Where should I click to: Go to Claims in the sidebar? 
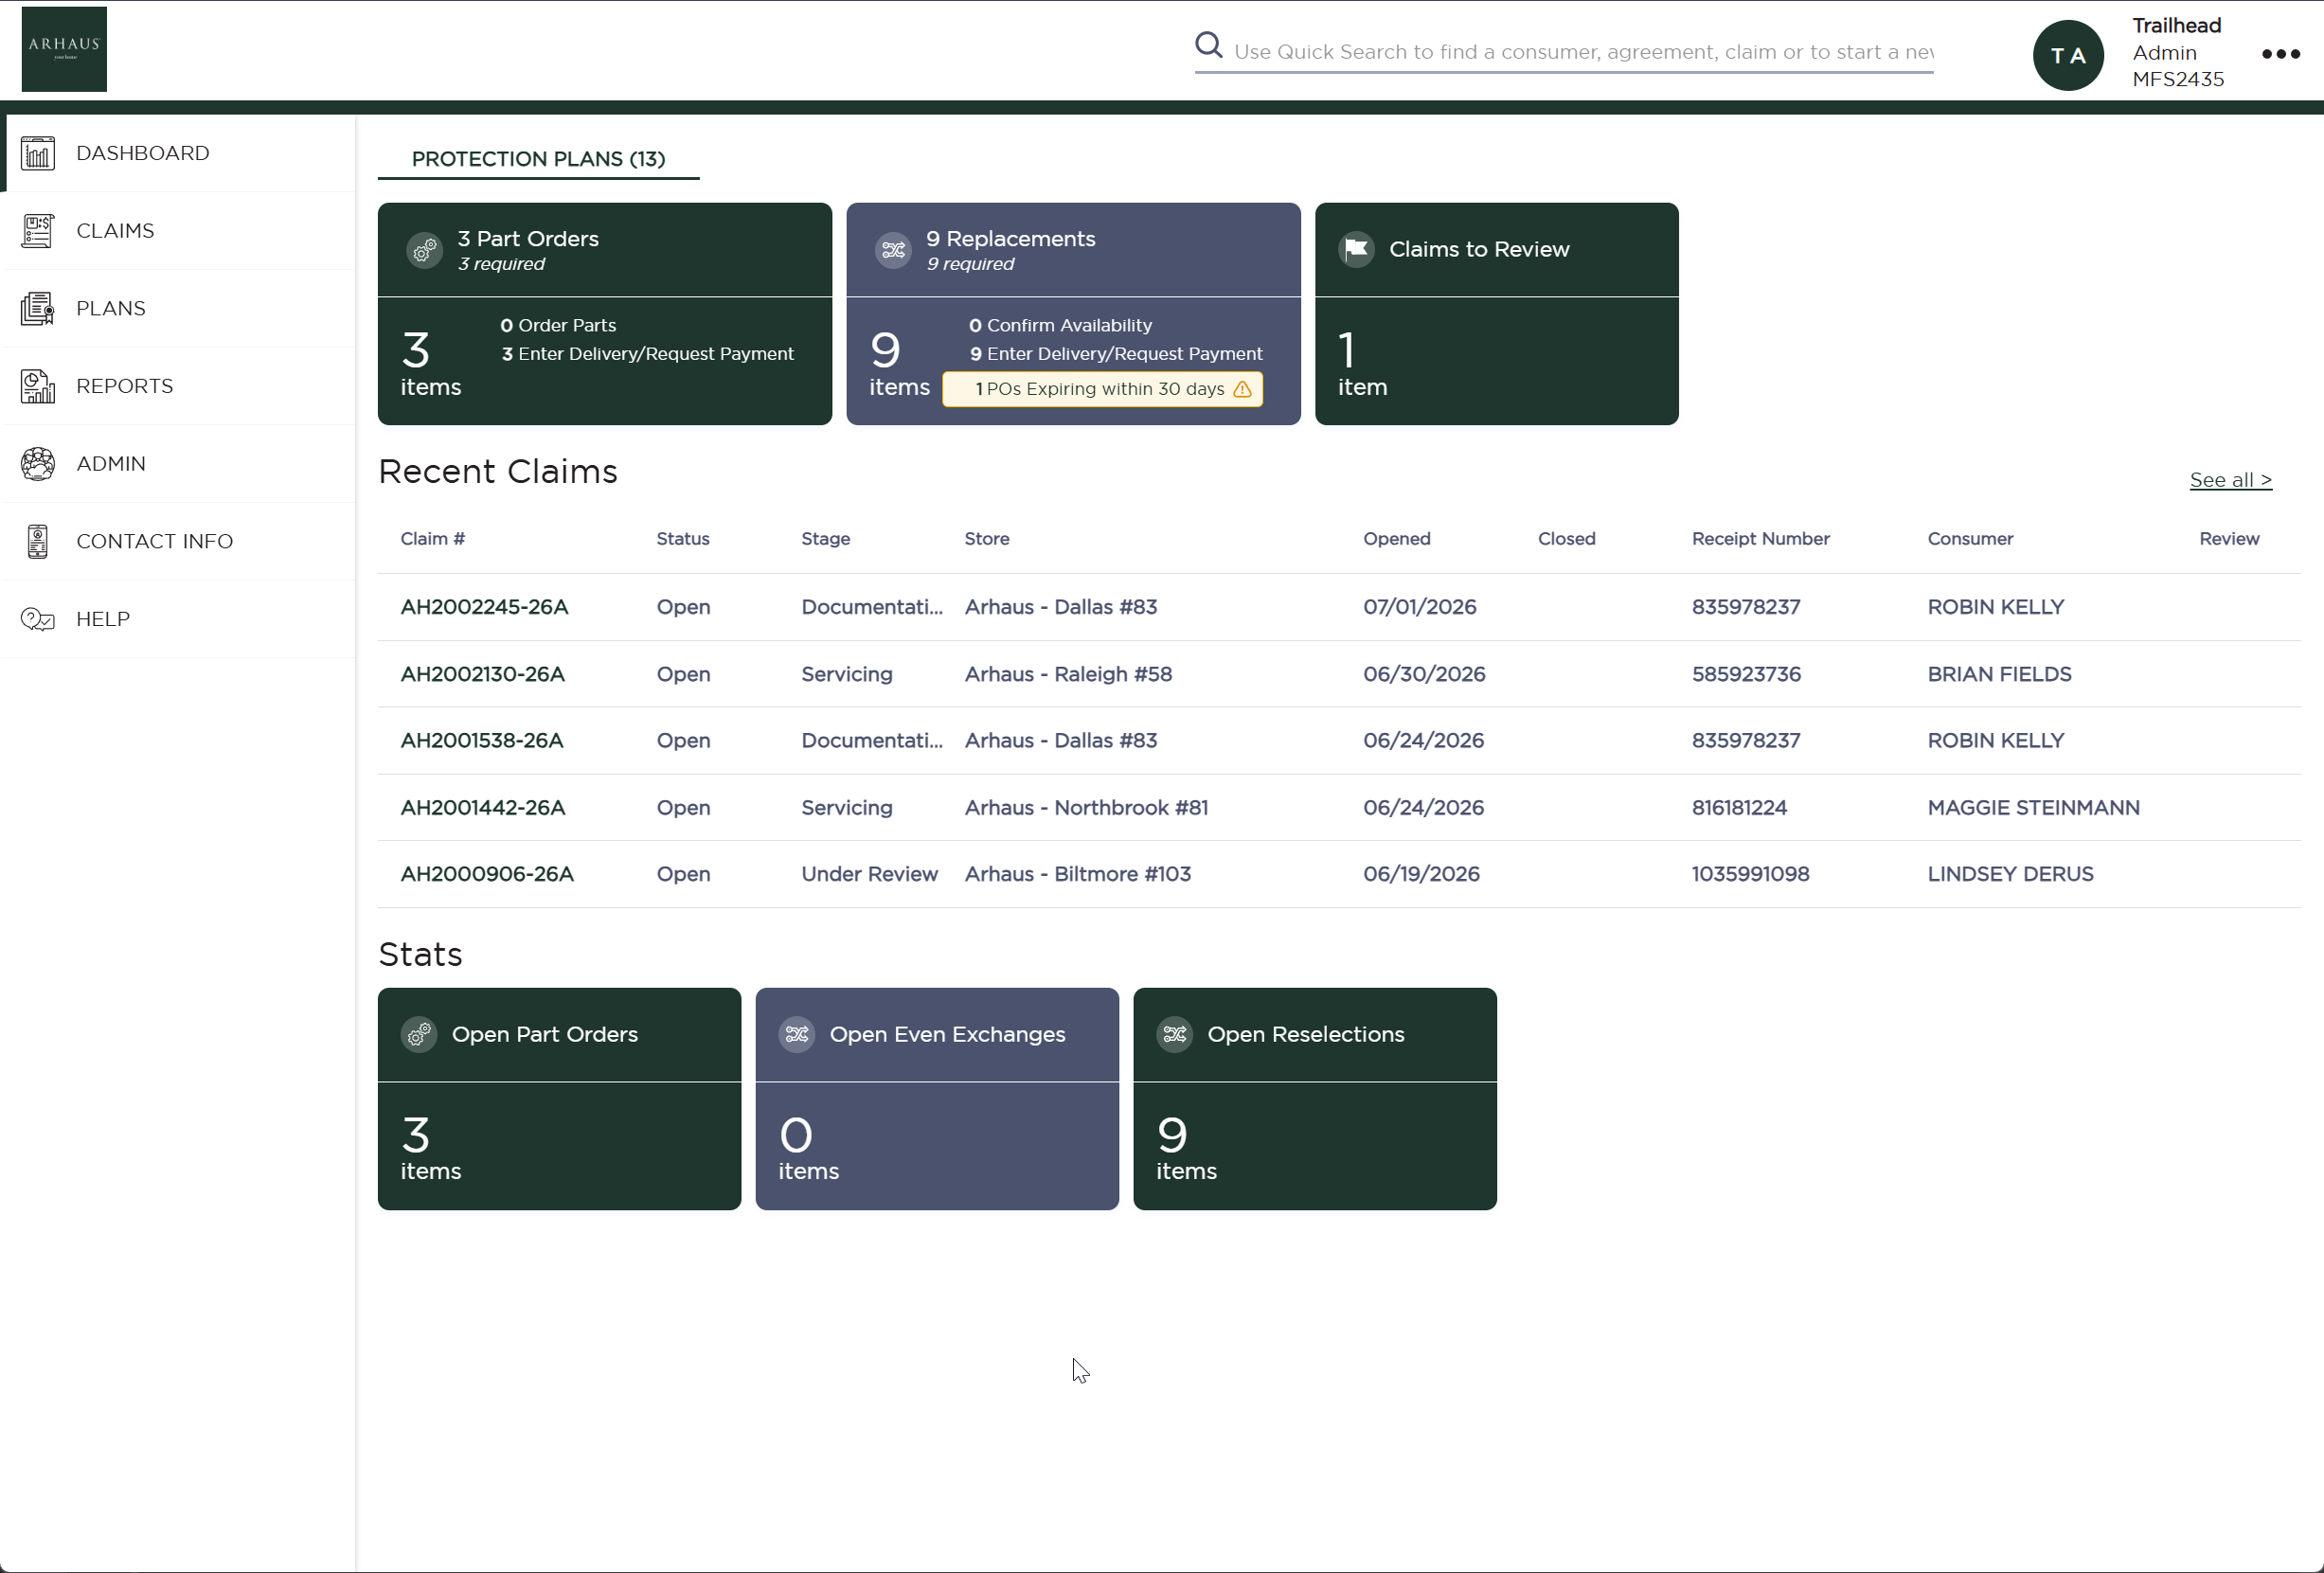180,231
